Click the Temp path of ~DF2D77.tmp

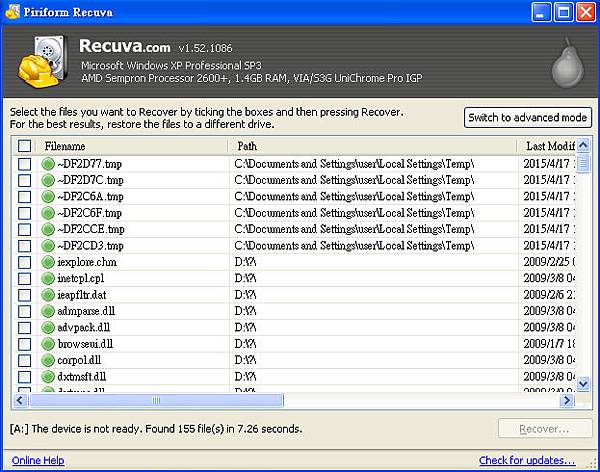tap(354, 164)
